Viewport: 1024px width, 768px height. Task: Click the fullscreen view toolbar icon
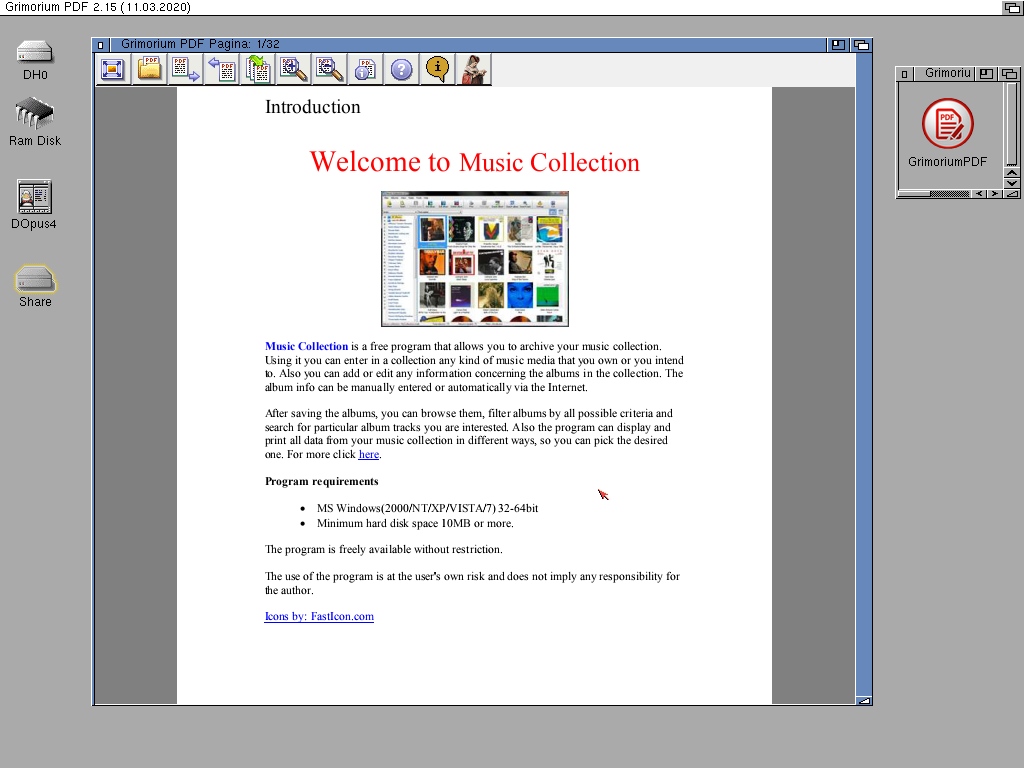pyautogui.click(x=112, y=69)
